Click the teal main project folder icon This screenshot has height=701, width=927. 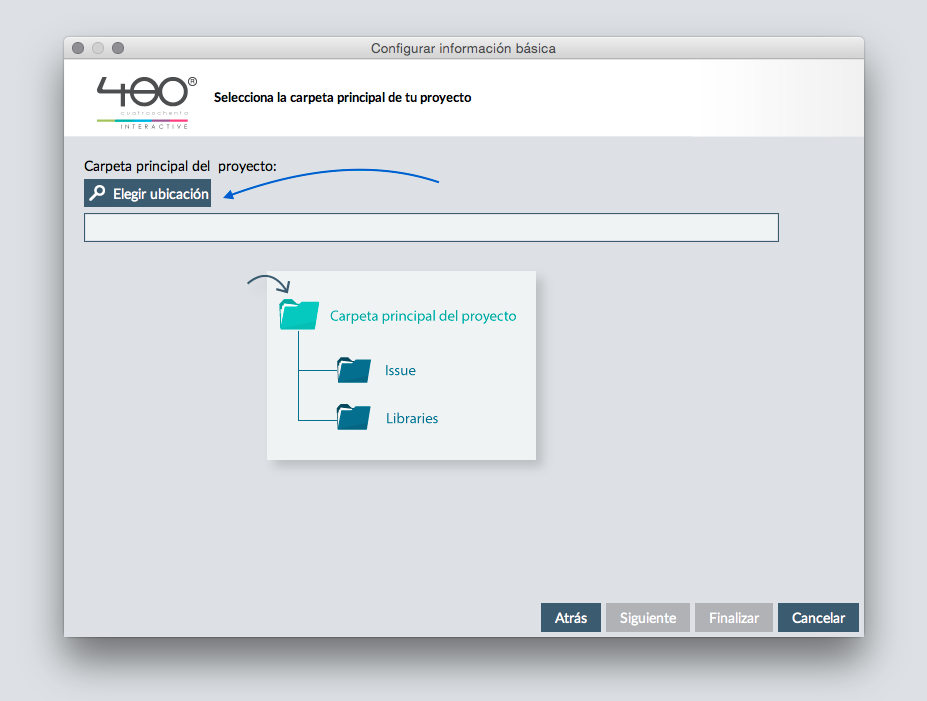pyautogui.click(x=299, y=315)
